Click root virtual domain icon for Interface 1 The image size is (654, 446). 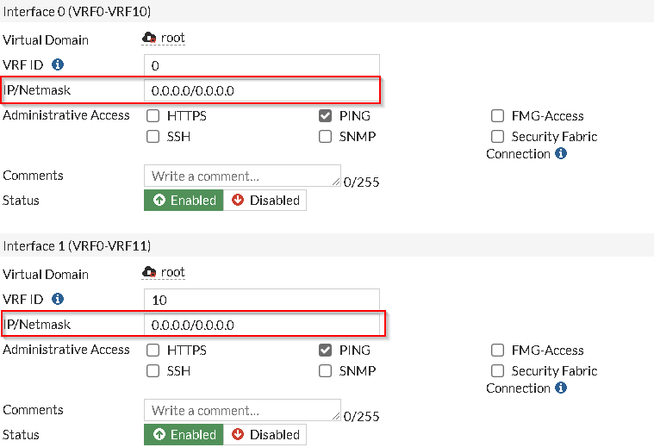[150, 272]
